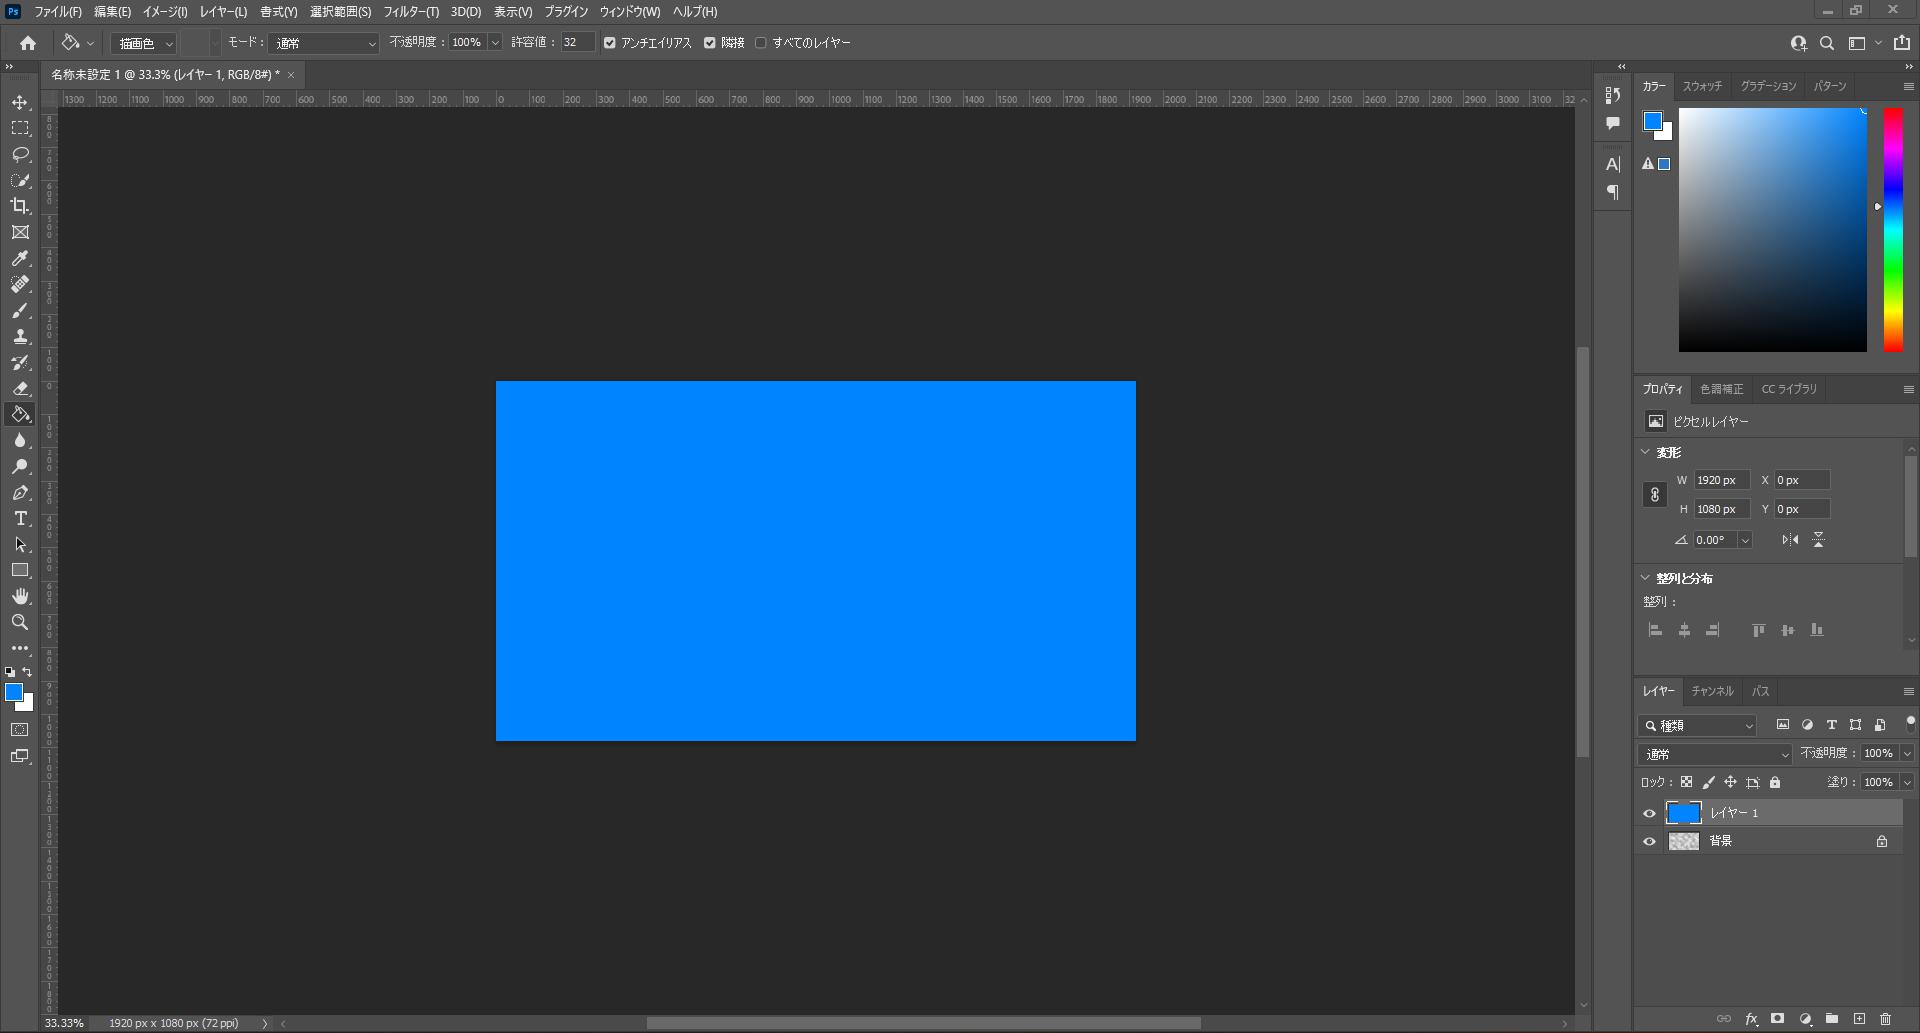Enable the すべてのレイヤー checkbox

pyautogui.click(x=761, y=43)
